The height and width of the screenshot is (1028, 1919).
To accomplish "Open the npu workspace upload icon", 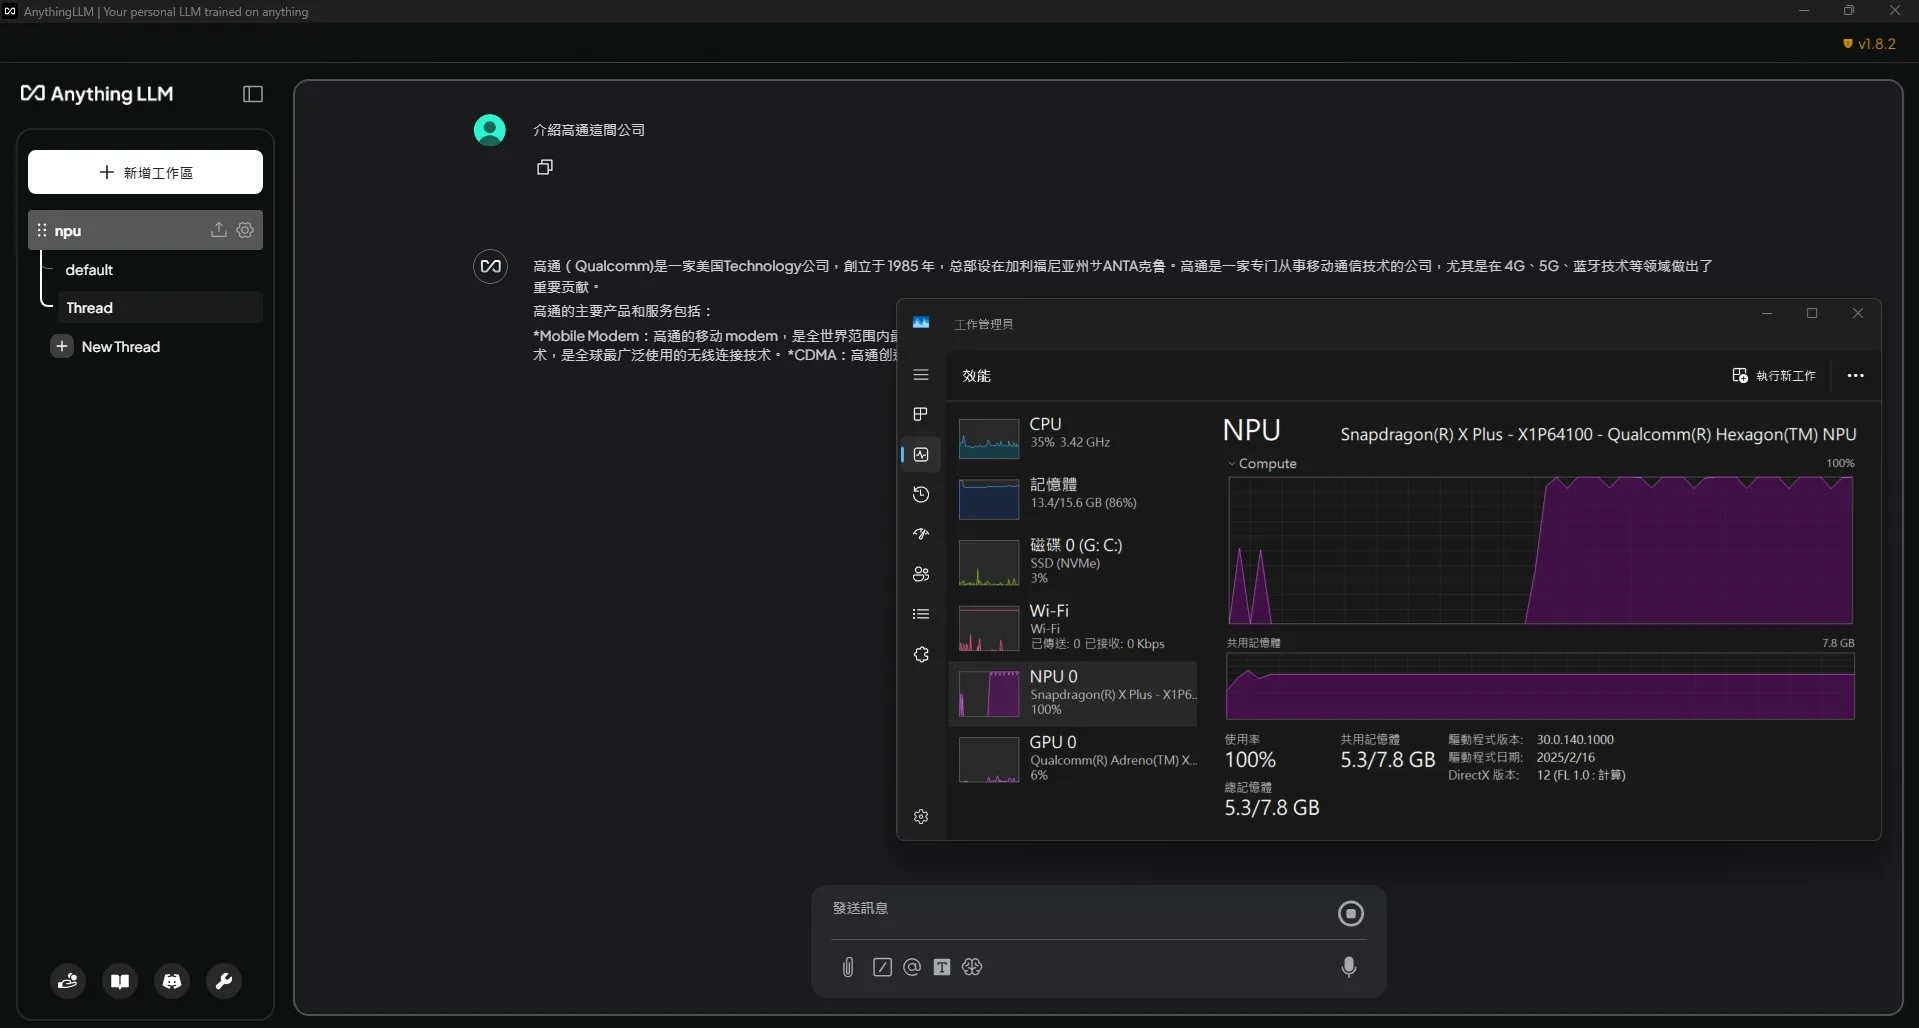I will pyautogui.click(x=218, y=230).
